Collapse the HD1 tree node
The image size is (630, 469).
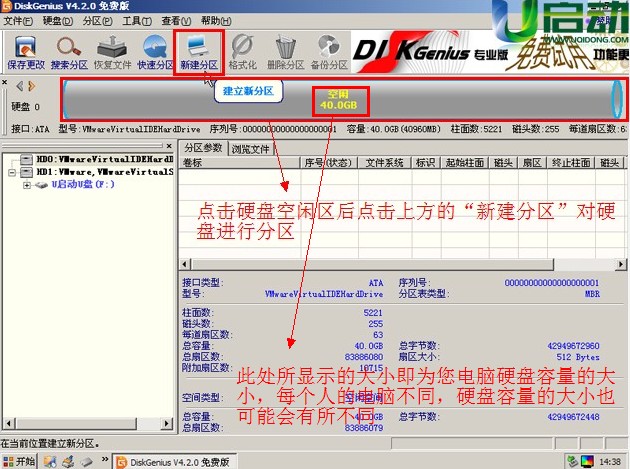pos(12,172)
